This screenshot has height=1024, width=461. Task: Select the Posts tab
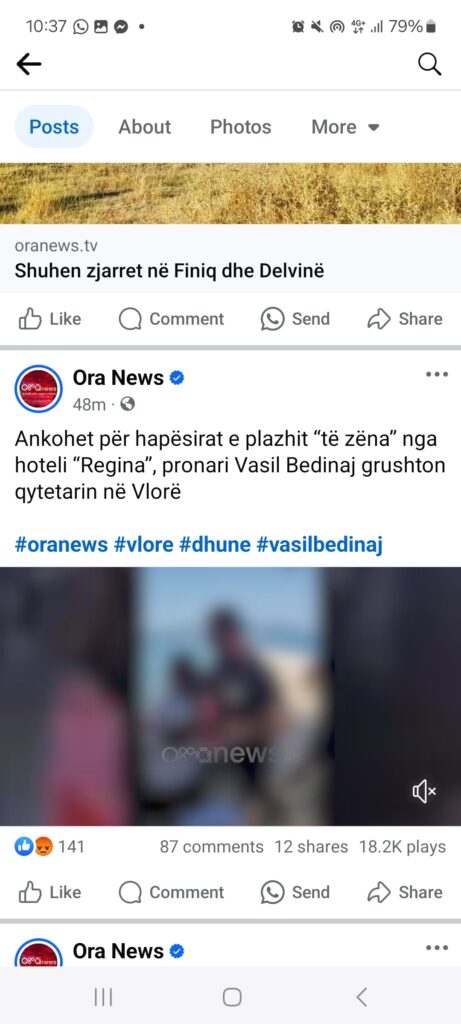pos(54,127)
